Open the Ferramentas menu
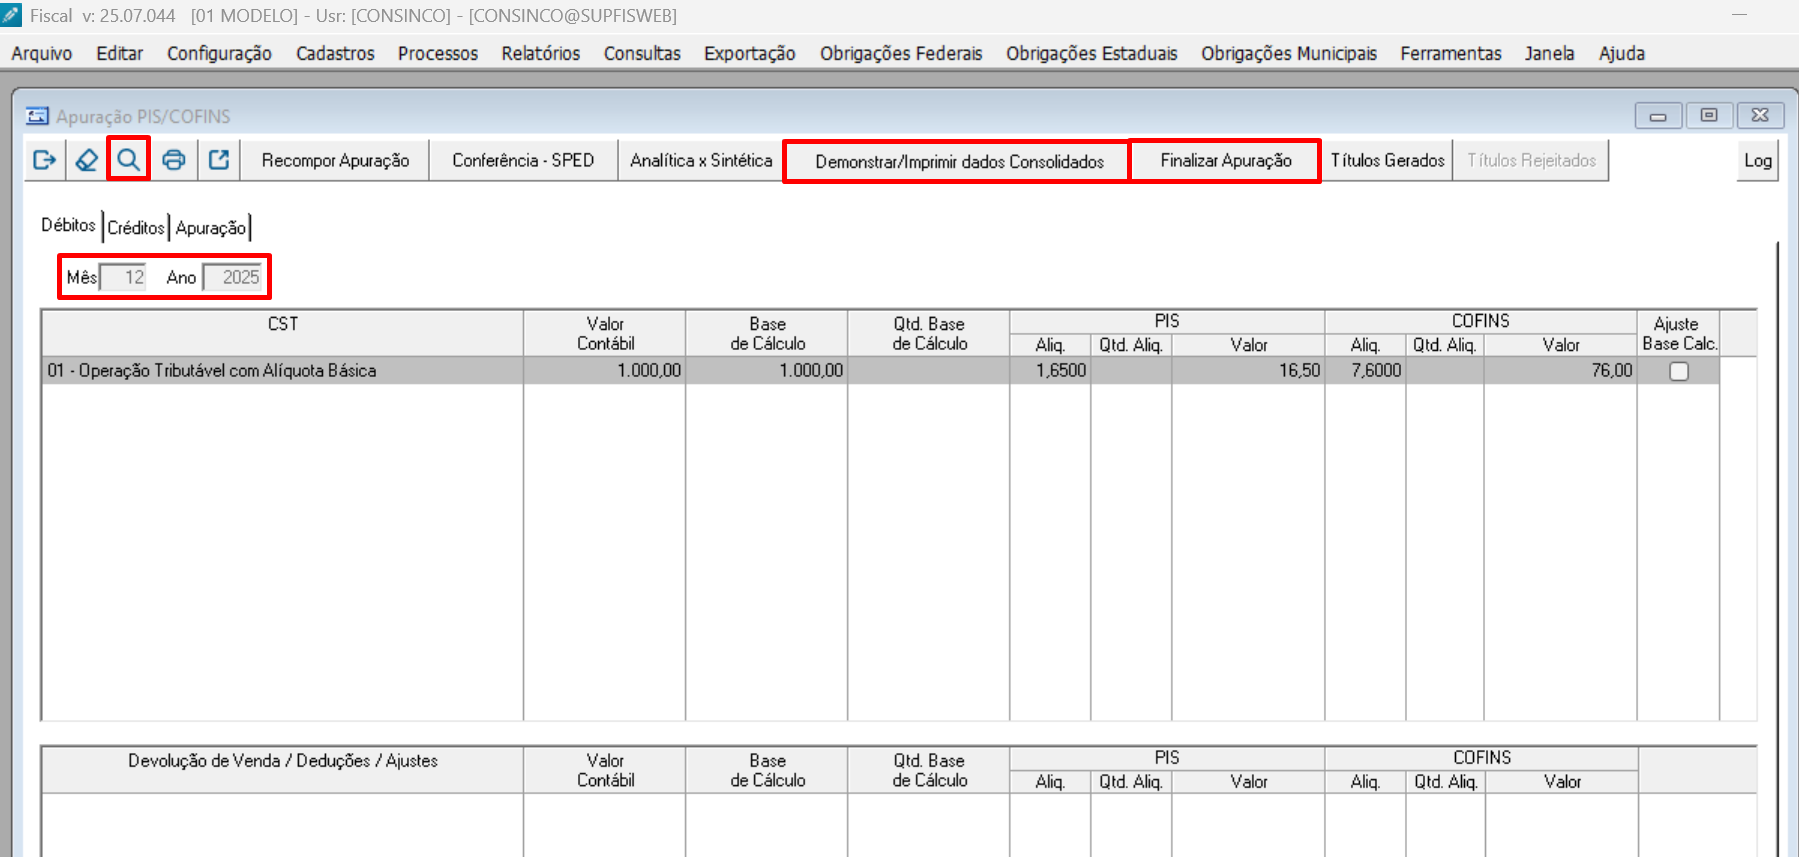Image resolution: width=1799 pixels, height=857 pixels. (x=1451, y=54)
